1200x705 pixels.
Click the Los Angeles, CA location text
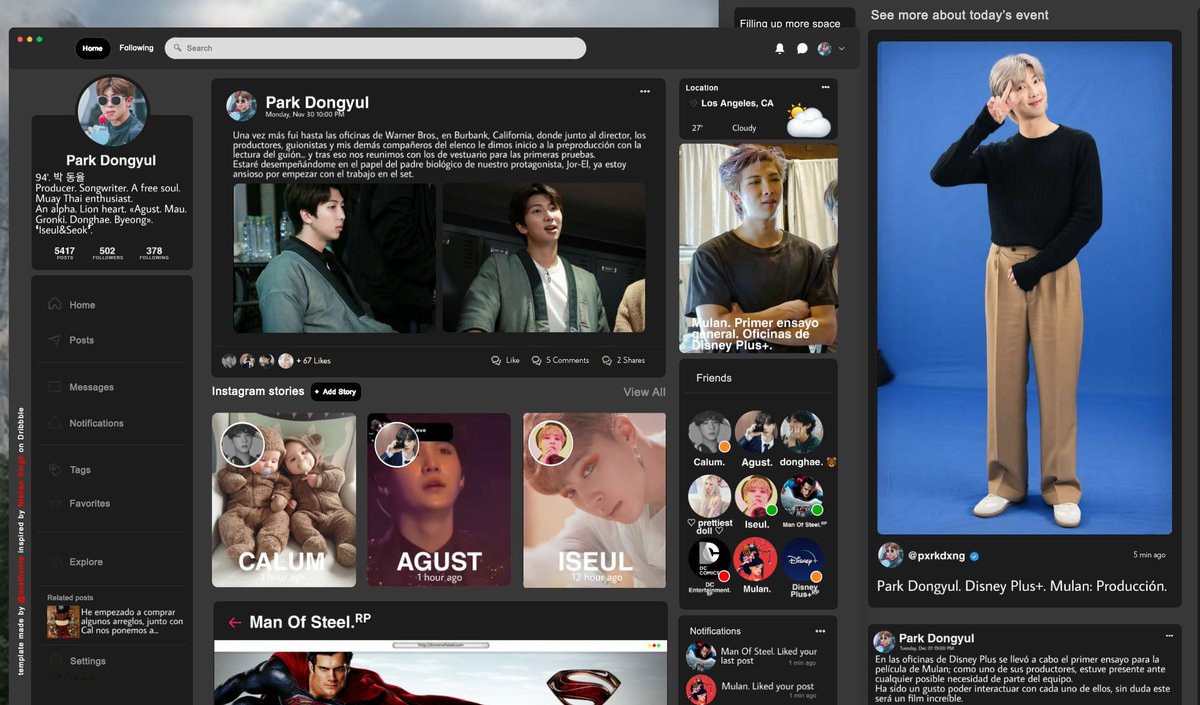click(x=737, y=103)
